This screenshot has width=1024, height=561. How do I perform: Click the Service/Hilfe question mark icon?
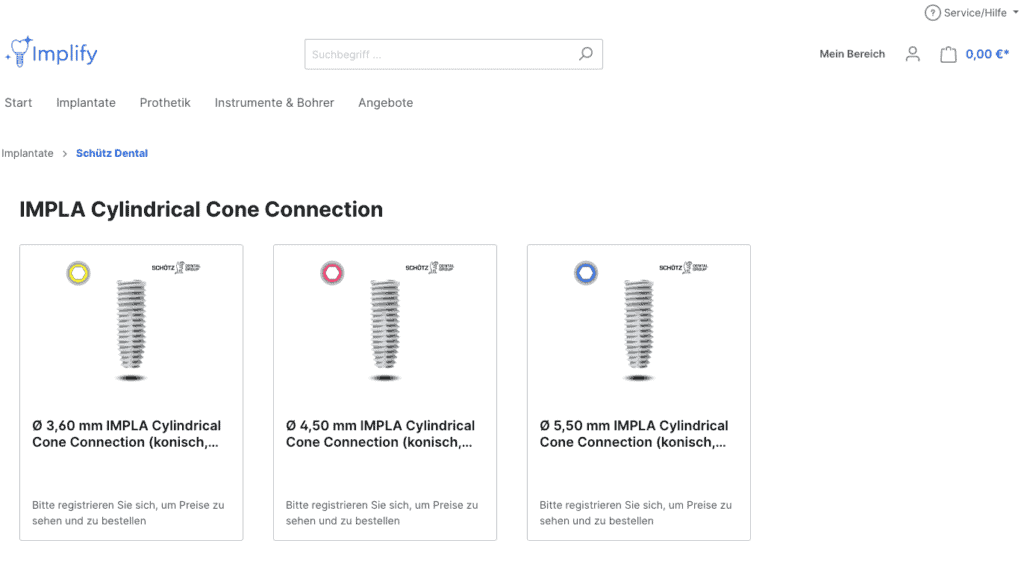pos(933,12)
